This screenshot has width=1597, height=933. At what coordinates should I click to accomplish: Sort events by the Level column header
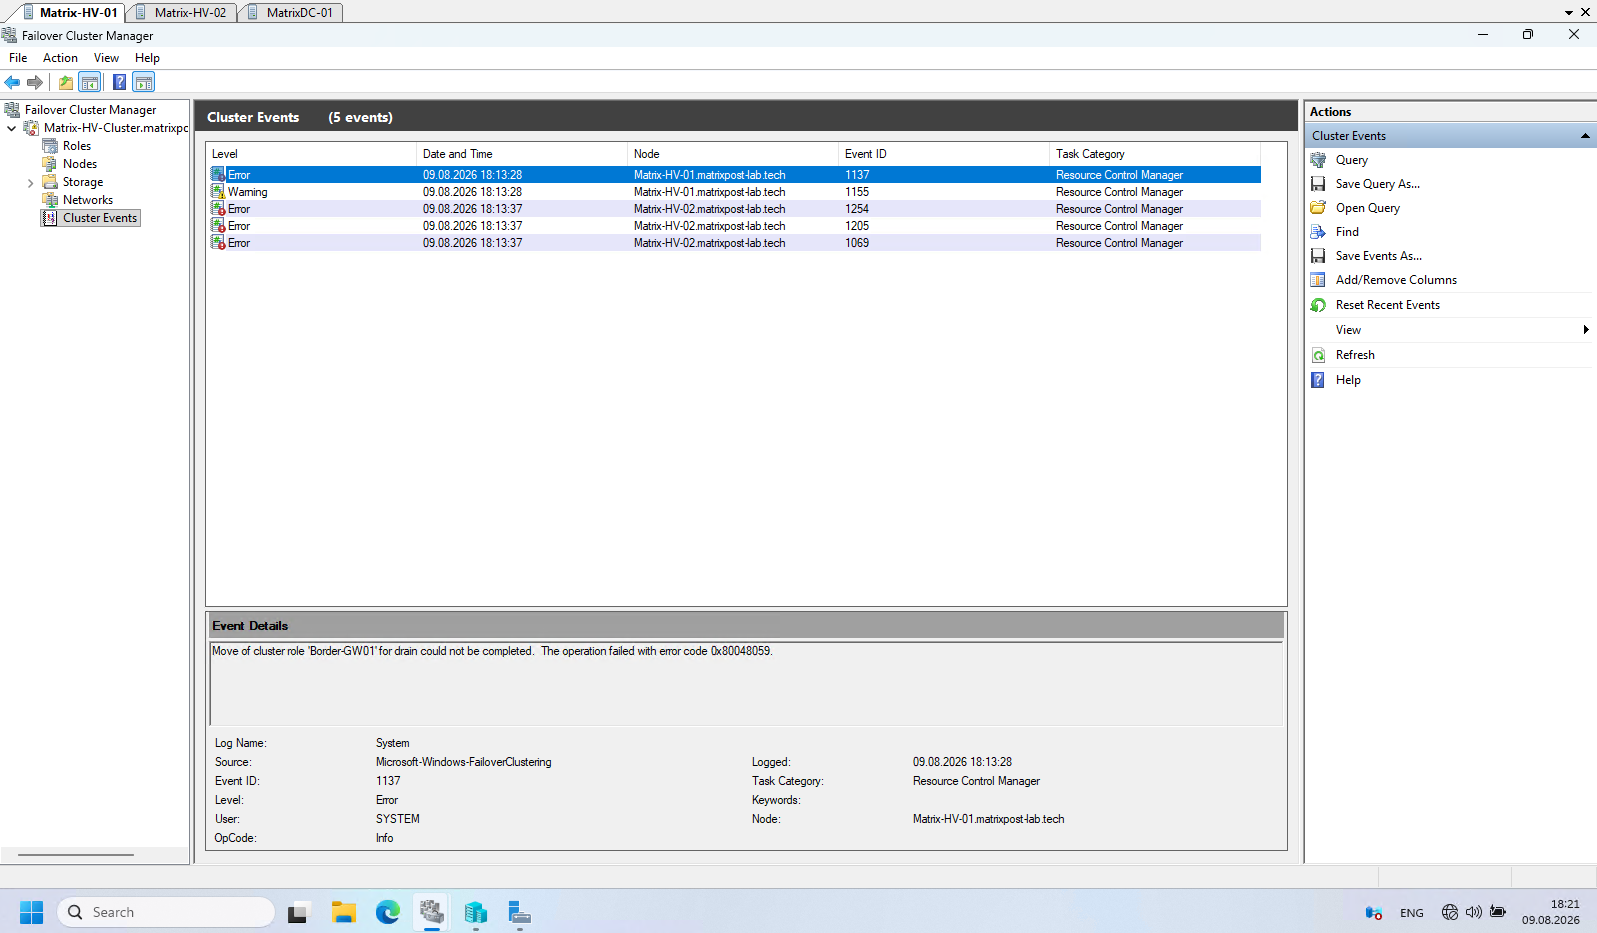click(311, 154)
